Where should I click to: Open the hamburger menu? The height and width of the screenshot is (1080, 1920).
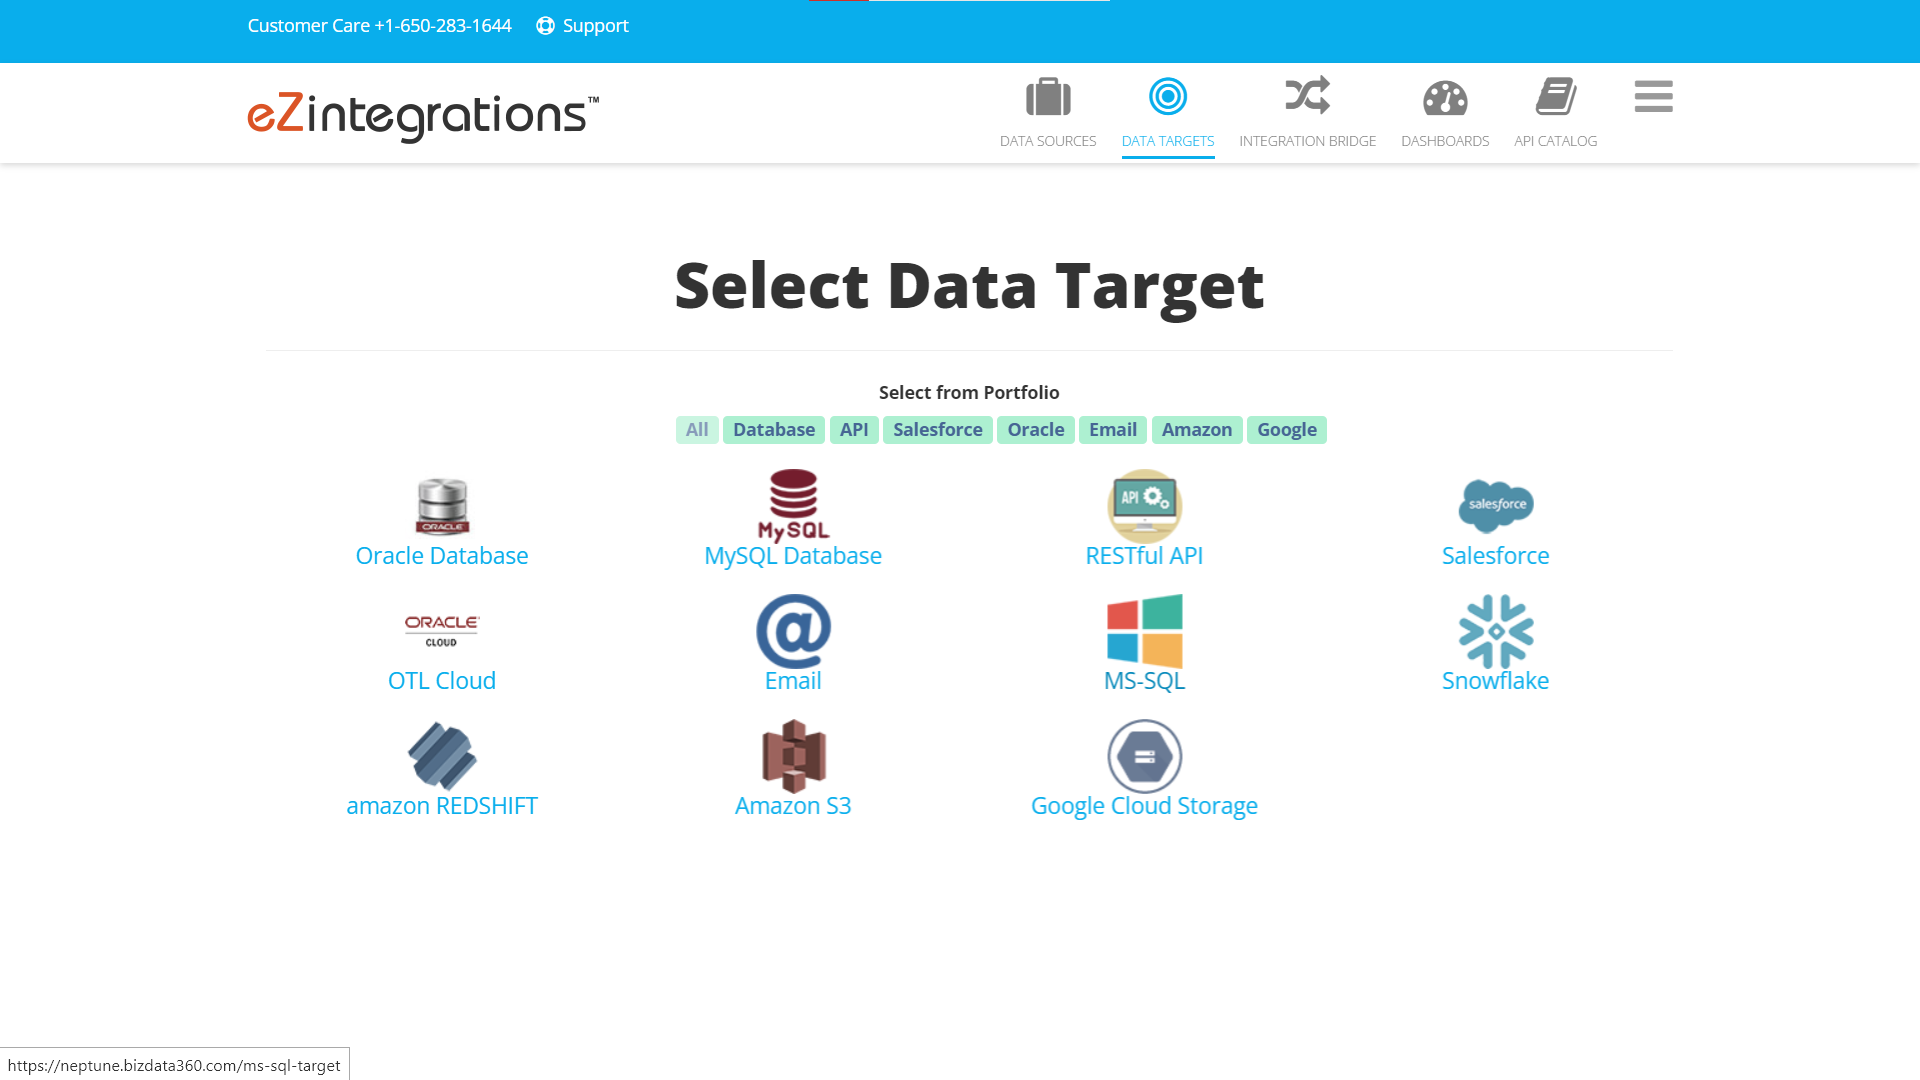pyautogui.click(x=1652, y=98)
